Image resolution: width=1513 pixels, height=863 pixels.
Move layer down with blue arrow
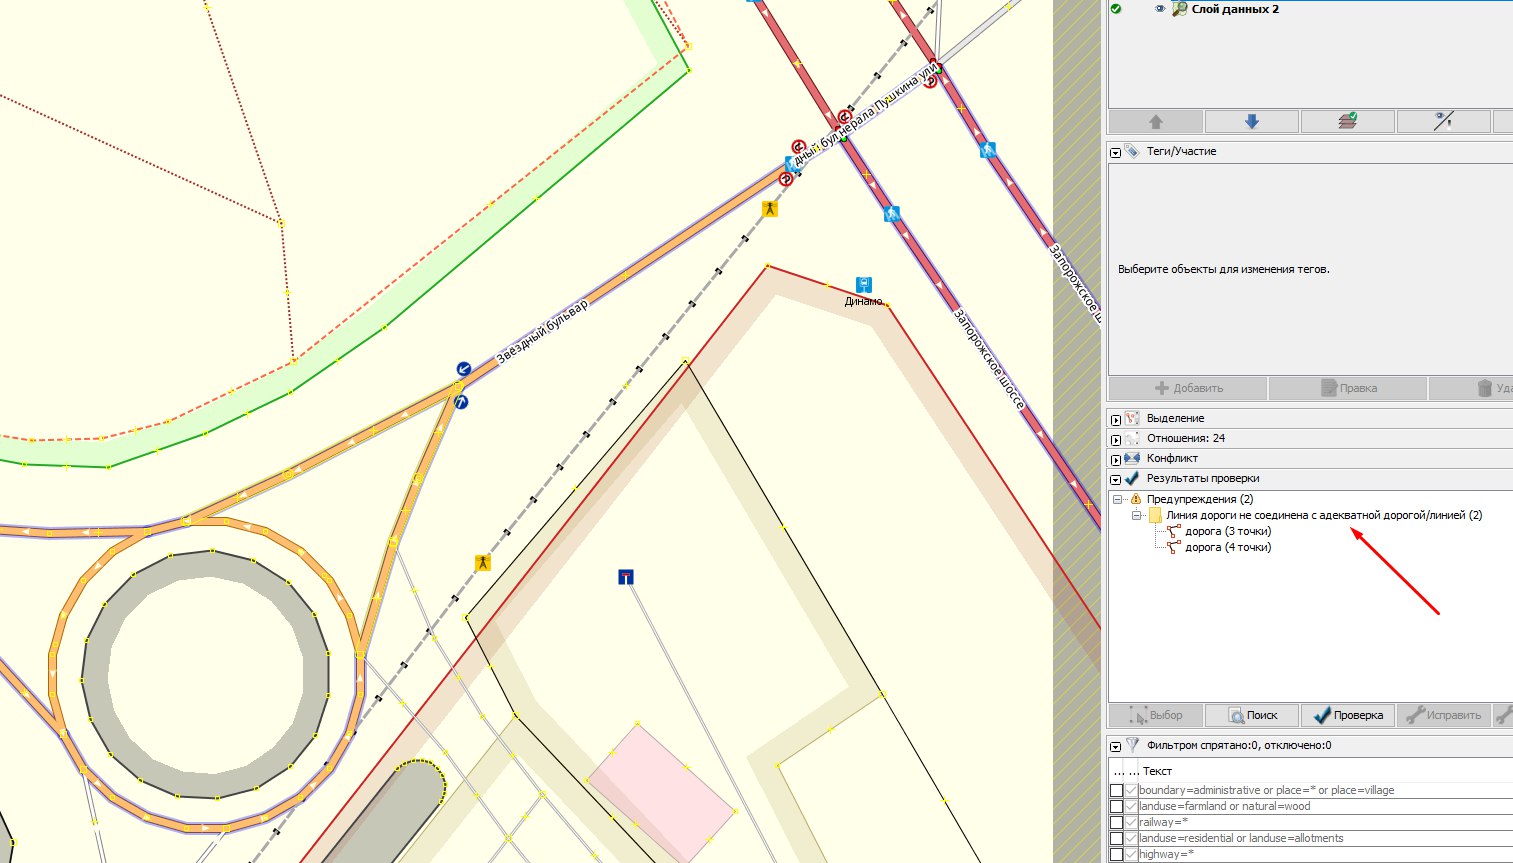coord(1251,122)
